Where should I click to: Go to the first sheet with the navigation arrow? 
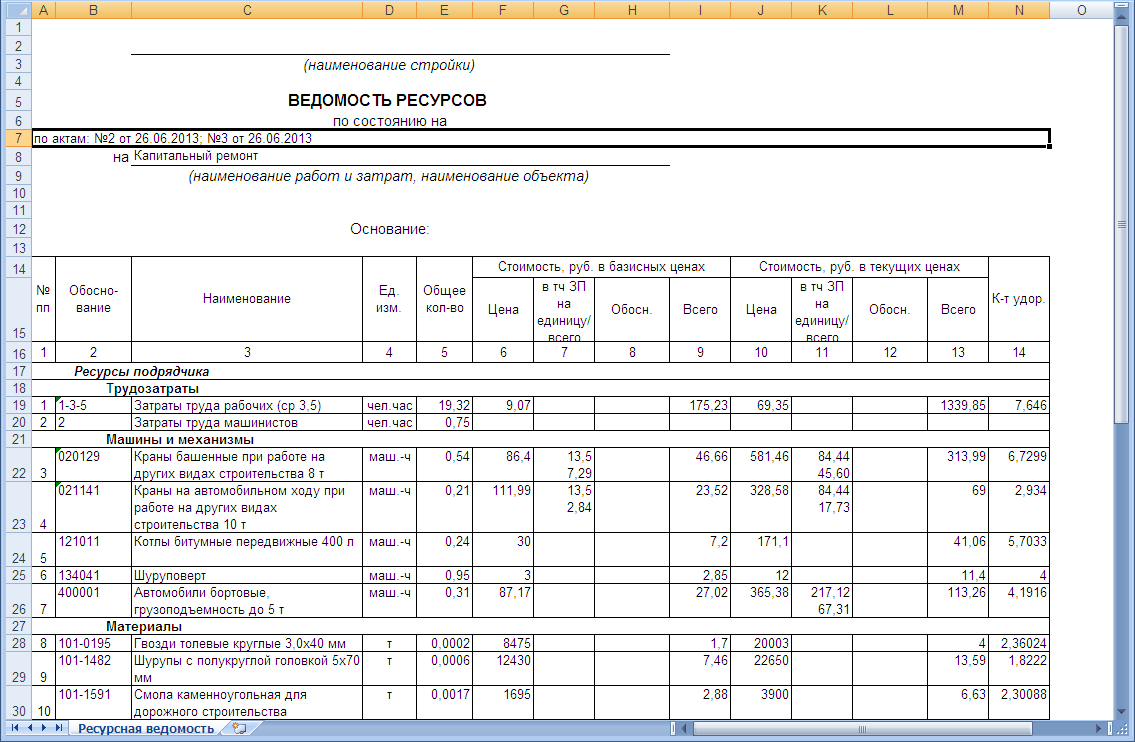pos(14,728)
